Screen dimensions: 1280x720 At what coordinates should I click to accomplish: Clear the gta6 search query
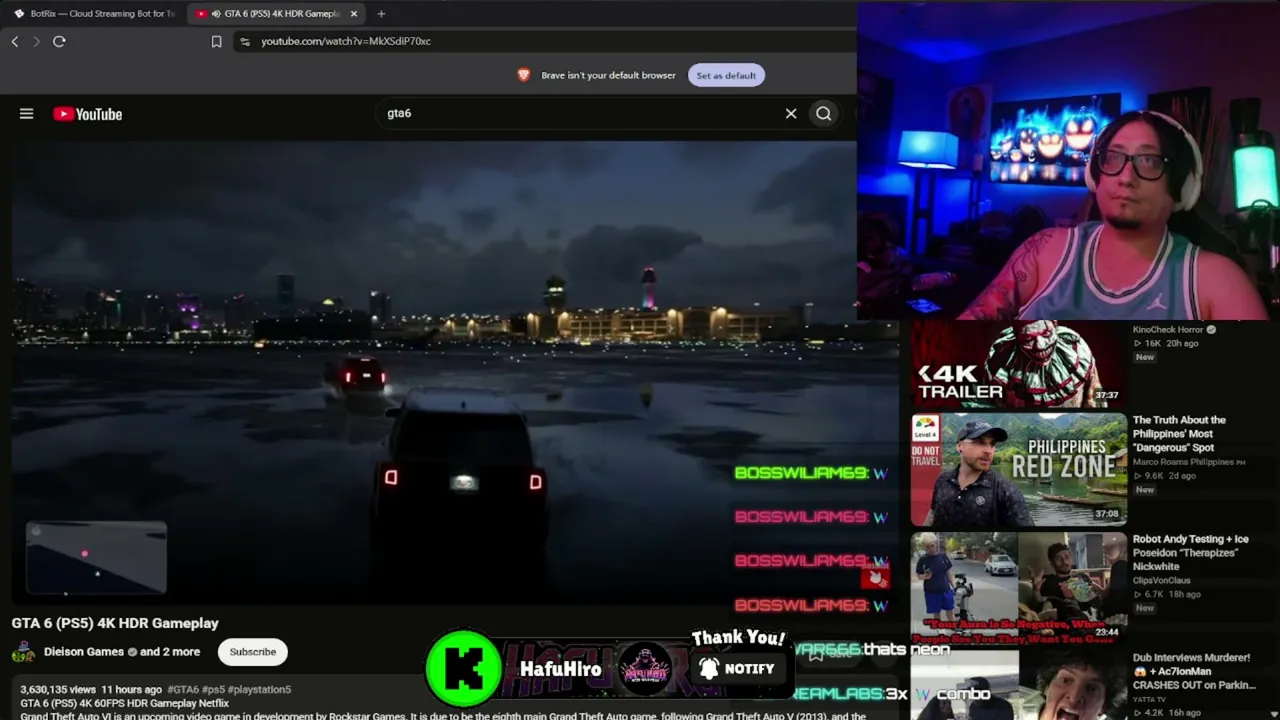coord(791,114)
